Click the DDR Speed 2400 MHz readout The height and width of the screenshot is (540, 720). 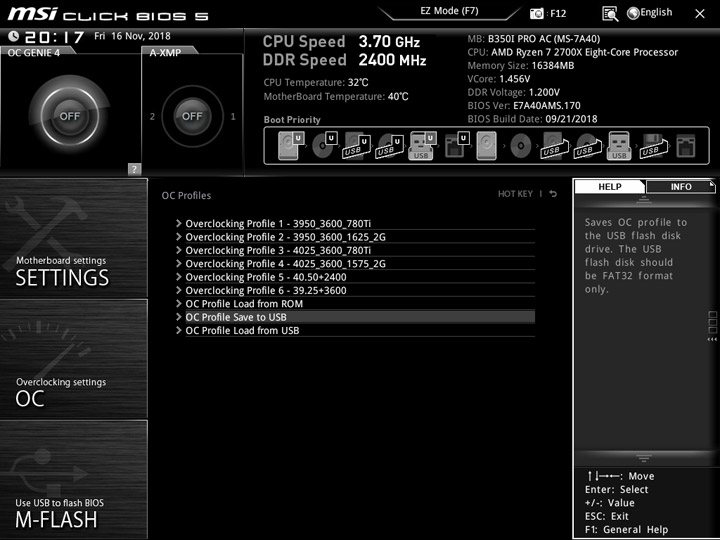click(x=344, y=60)
